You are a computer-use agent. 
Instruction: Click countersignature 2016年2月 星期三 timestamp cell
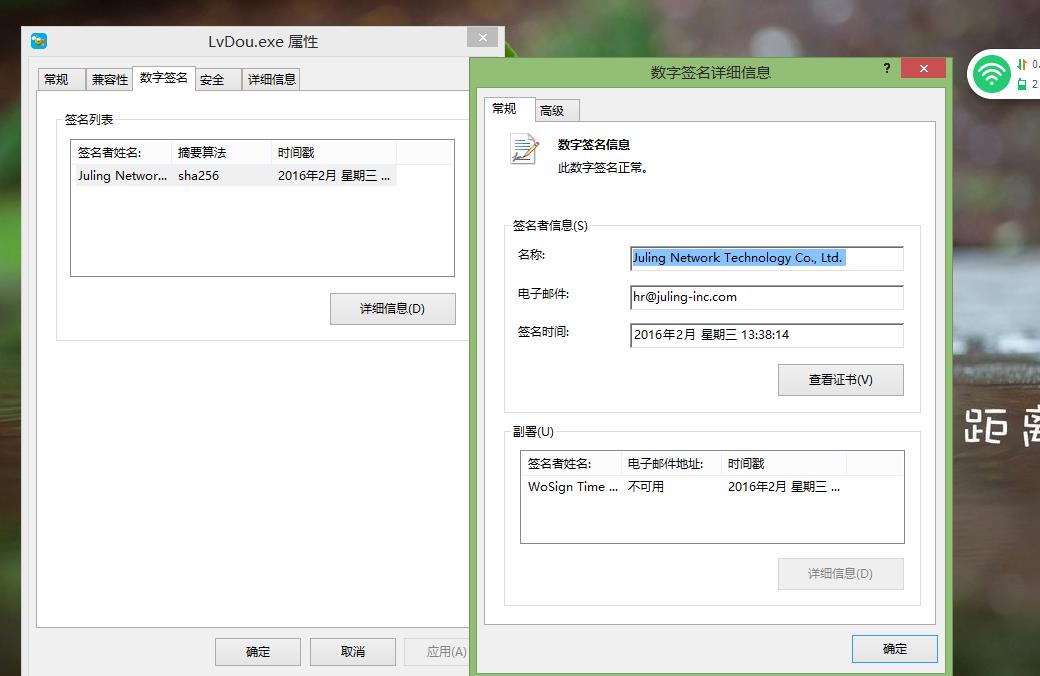coord(784,486)
